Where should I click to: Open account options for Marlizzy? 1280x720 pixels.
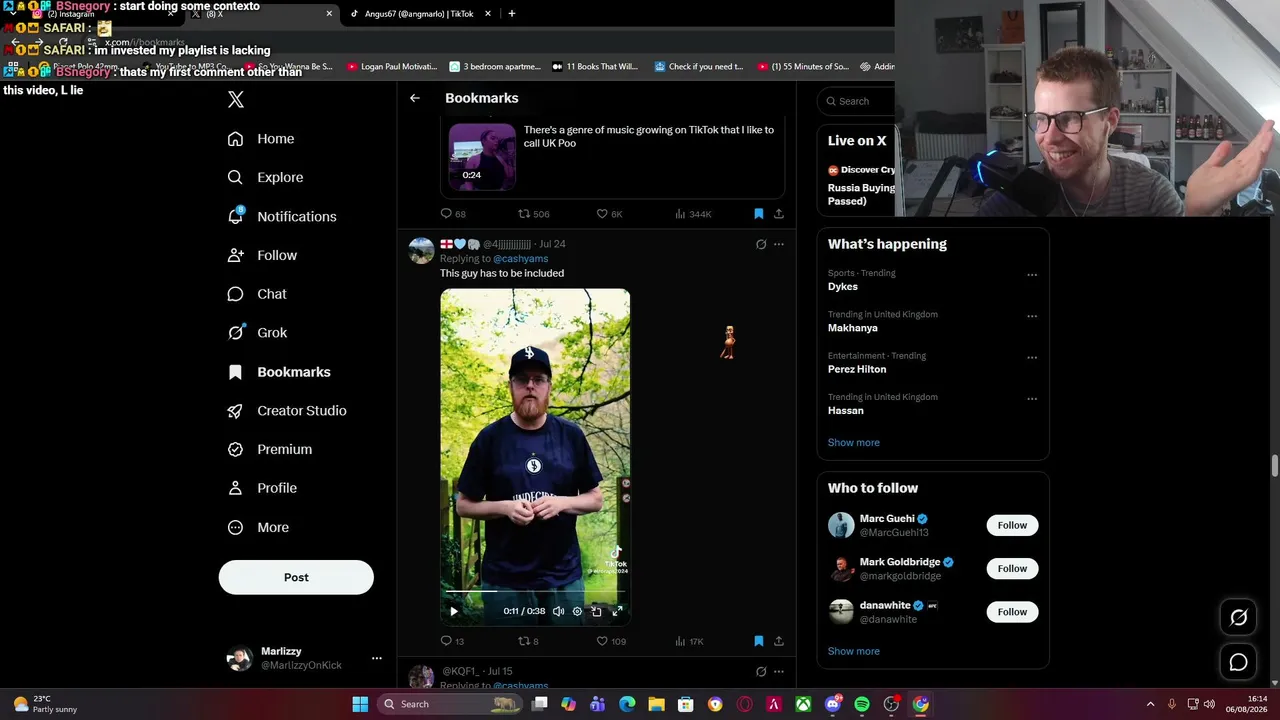click(376, 658)
